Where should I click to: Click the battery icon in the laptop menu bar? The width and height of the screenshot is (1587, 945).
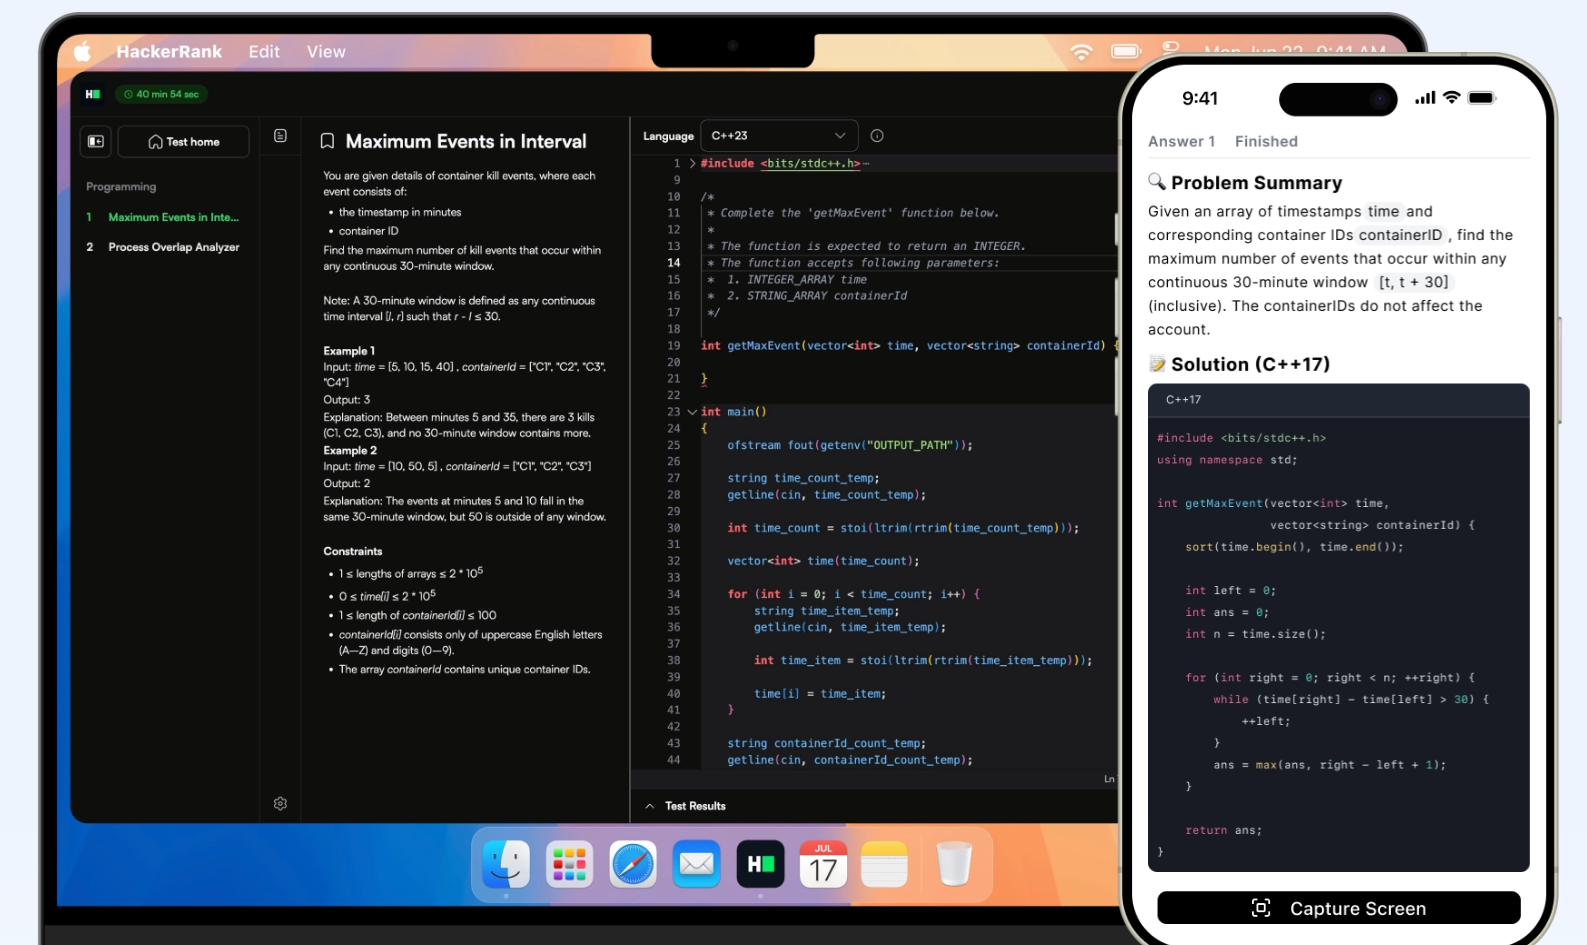(x=1126, y=51)
